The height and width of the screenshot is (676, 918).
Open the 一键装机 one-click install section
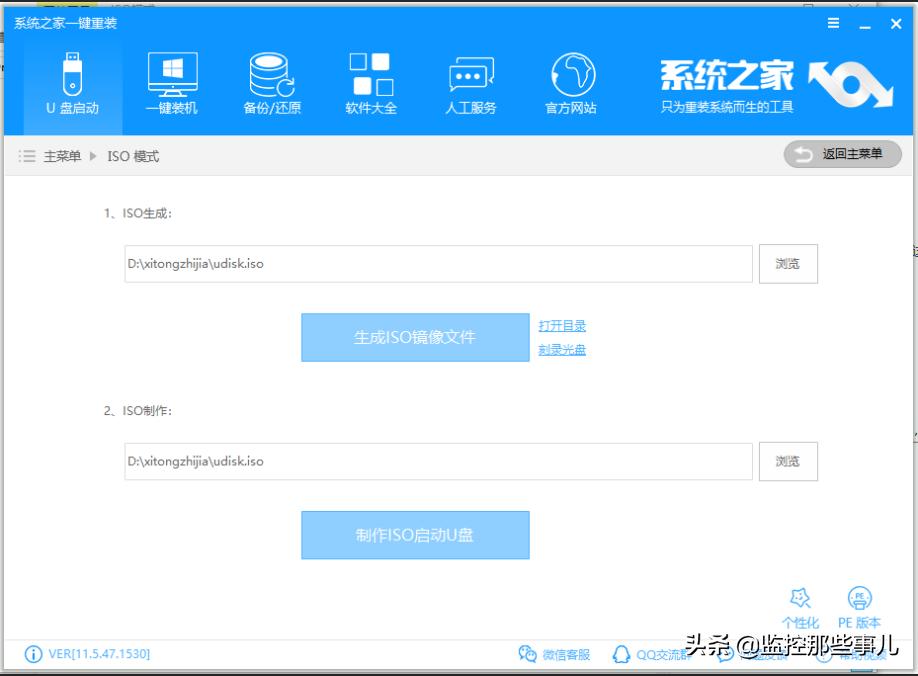(x=175, y=84)
